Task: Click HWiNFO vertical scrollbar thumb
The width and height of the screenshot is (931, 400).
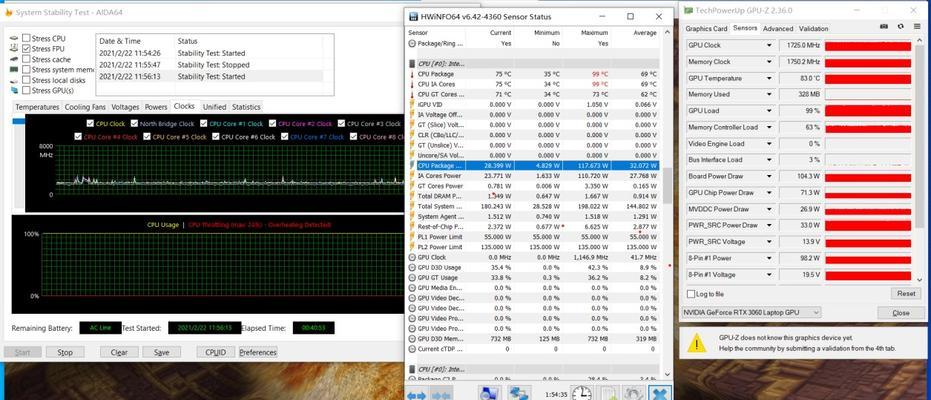Action: pyautogui.click(x=667, y=185)
